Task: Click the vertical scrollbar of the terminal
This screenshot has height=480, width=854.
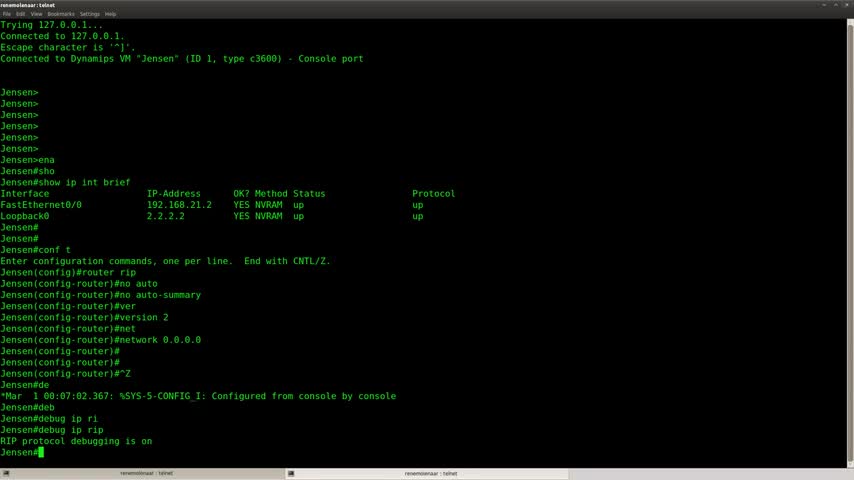Action: pyautogui.click(x=850, y=243)
